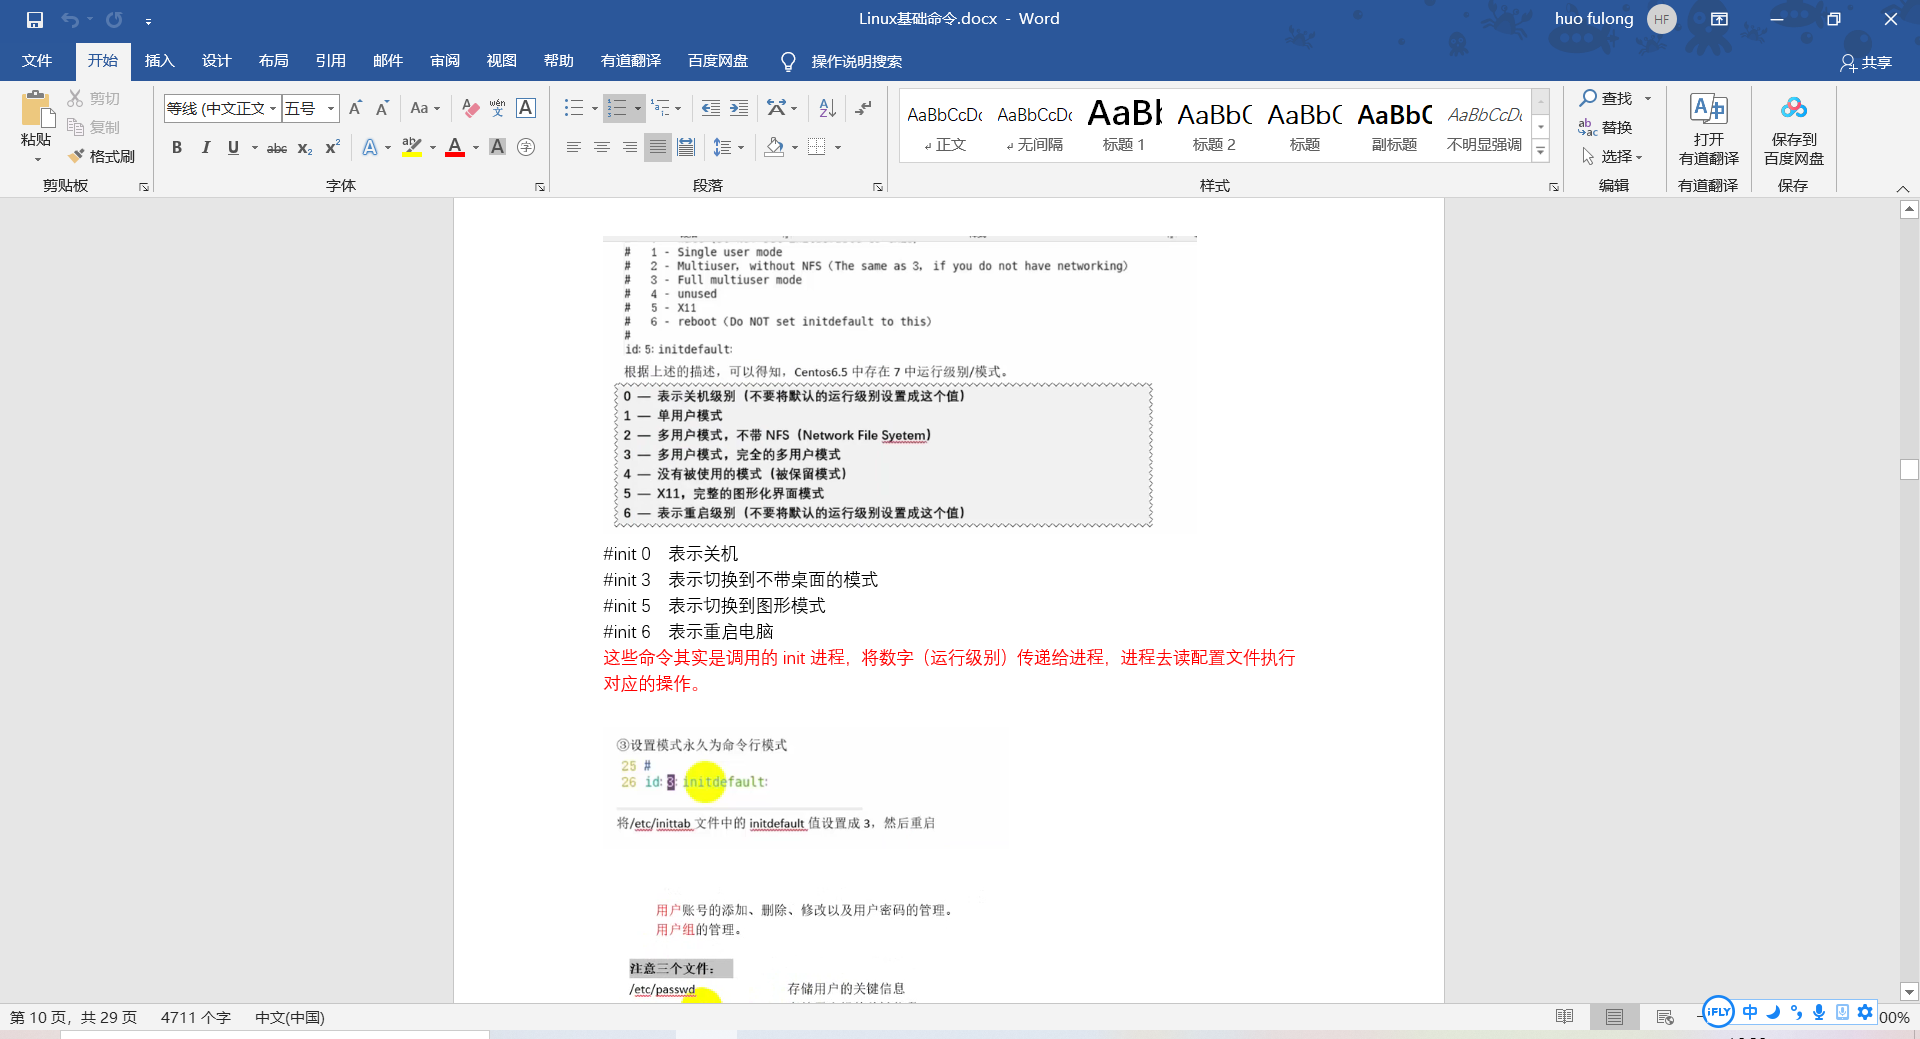Show paragraph marks with the pilcrow icon
This screenshot has width=1920, height=1039.
pyautogui.click(x=862, y=108)
